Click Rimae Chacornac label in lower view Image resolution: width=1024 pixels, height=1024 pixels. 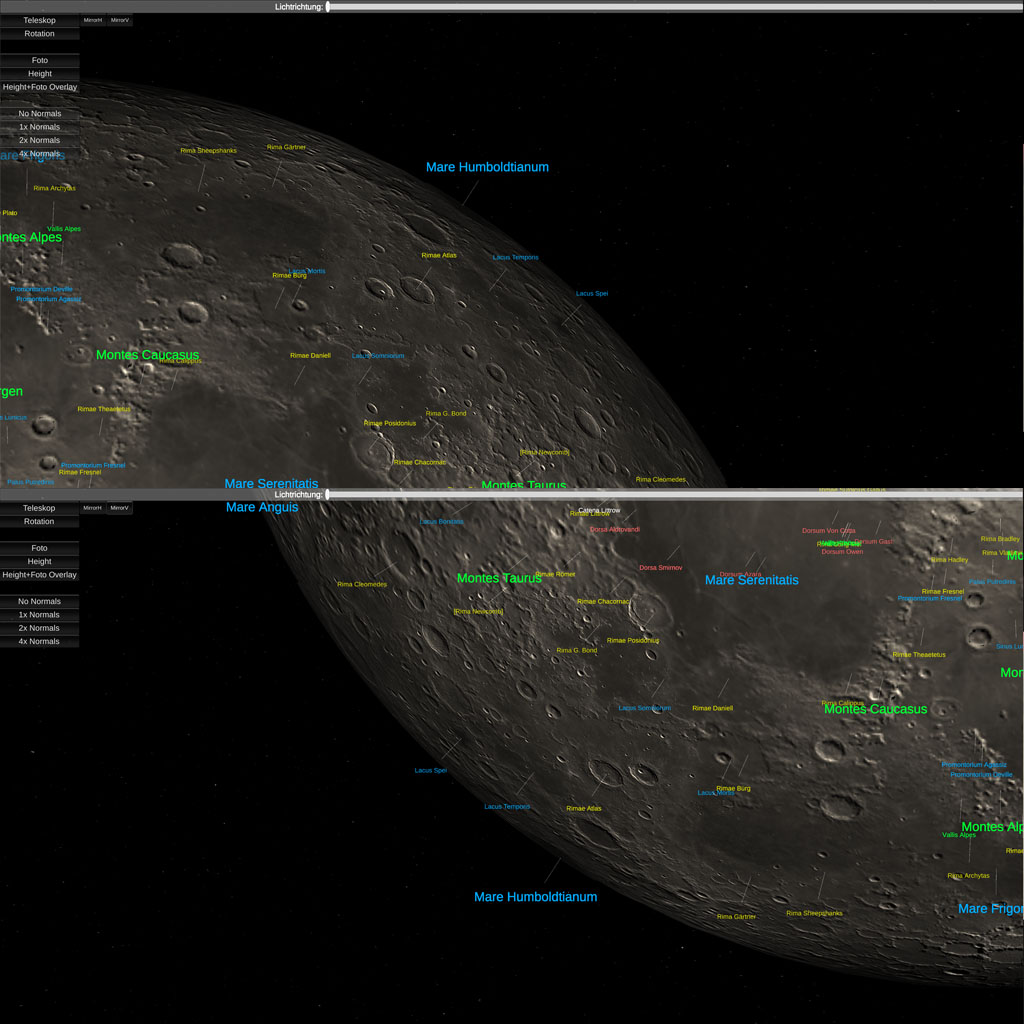click(x=603, y=601)
